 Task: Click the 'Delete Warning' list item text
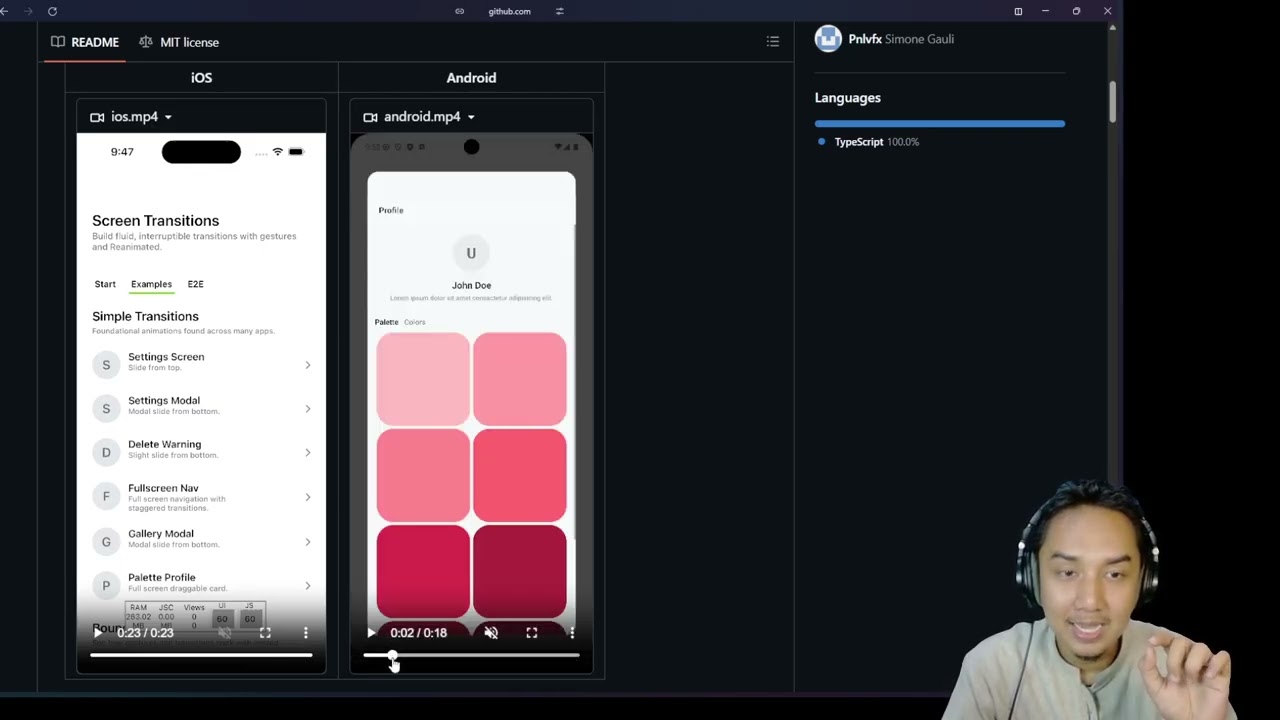(164, 444)
